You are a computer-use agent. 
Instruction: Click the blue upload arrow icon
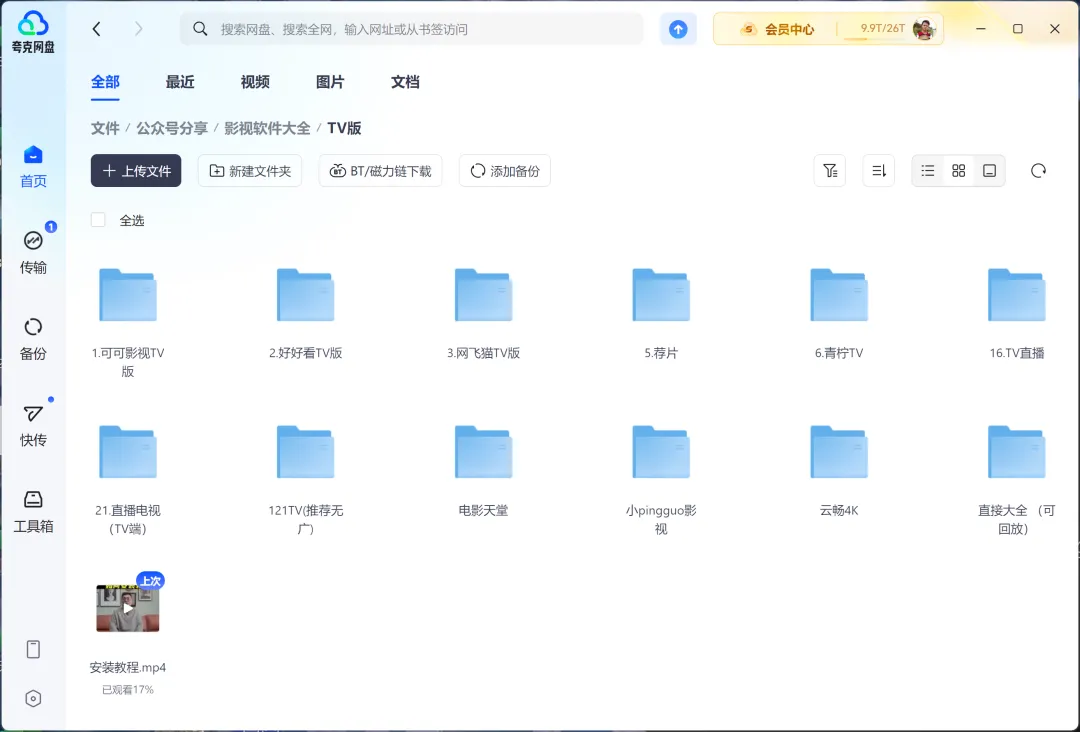pos(678,29)
